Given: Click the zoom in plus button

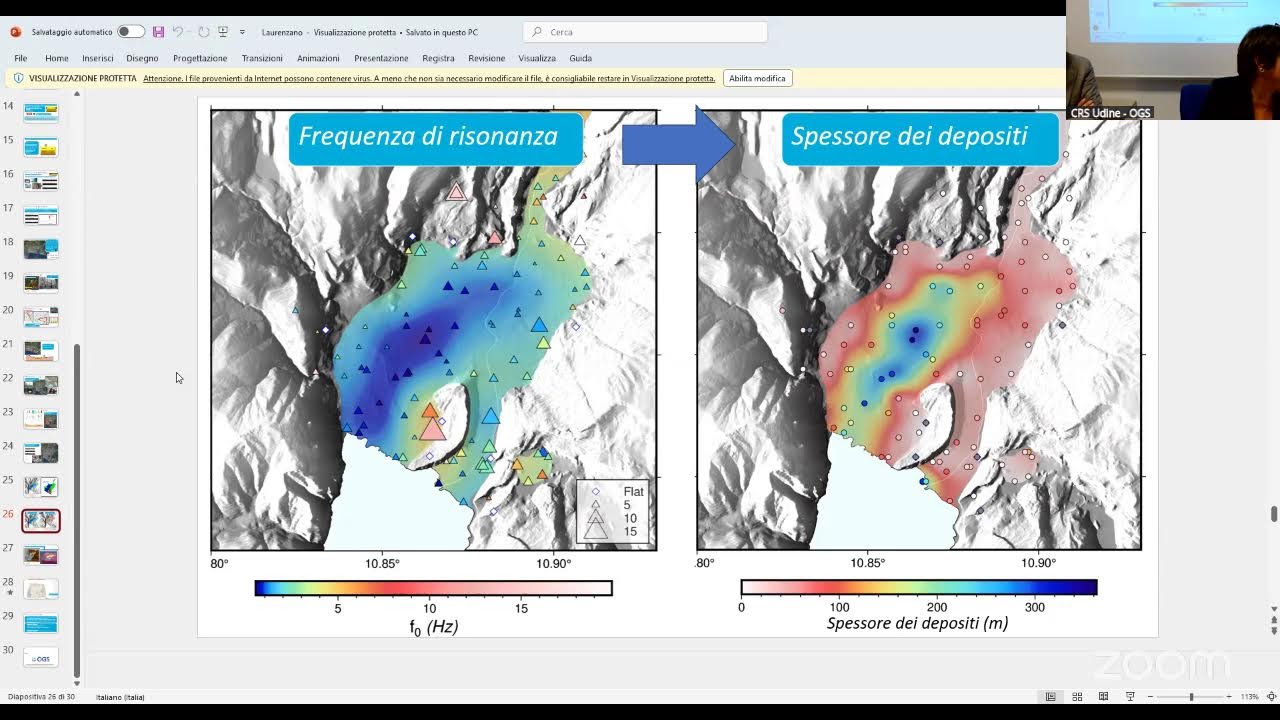Looking at the screenshot, I should (x=1229, y=696).
